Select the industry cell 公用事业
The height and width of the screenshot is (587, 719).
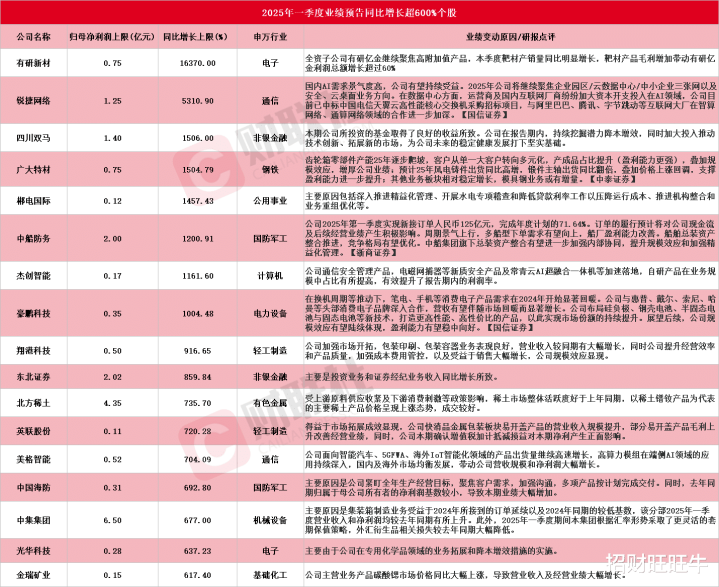coord(270,200)
